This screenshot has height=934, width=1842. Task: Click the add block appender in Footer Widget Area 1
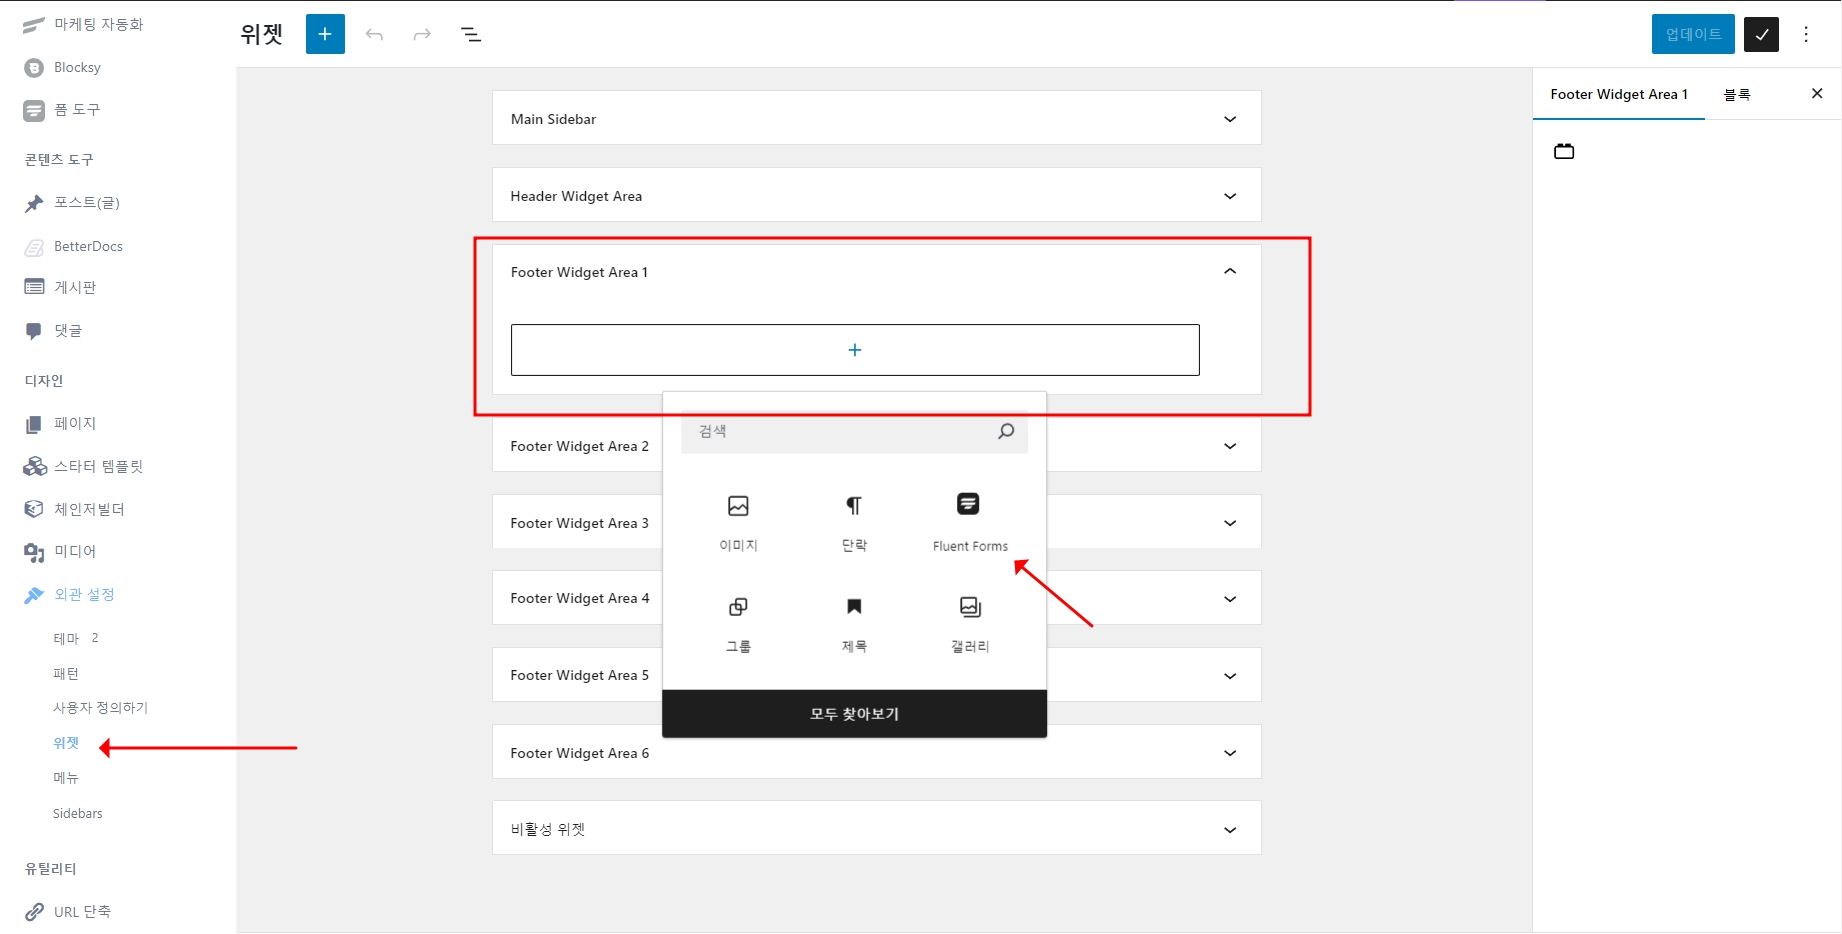(x=855, y=350)
